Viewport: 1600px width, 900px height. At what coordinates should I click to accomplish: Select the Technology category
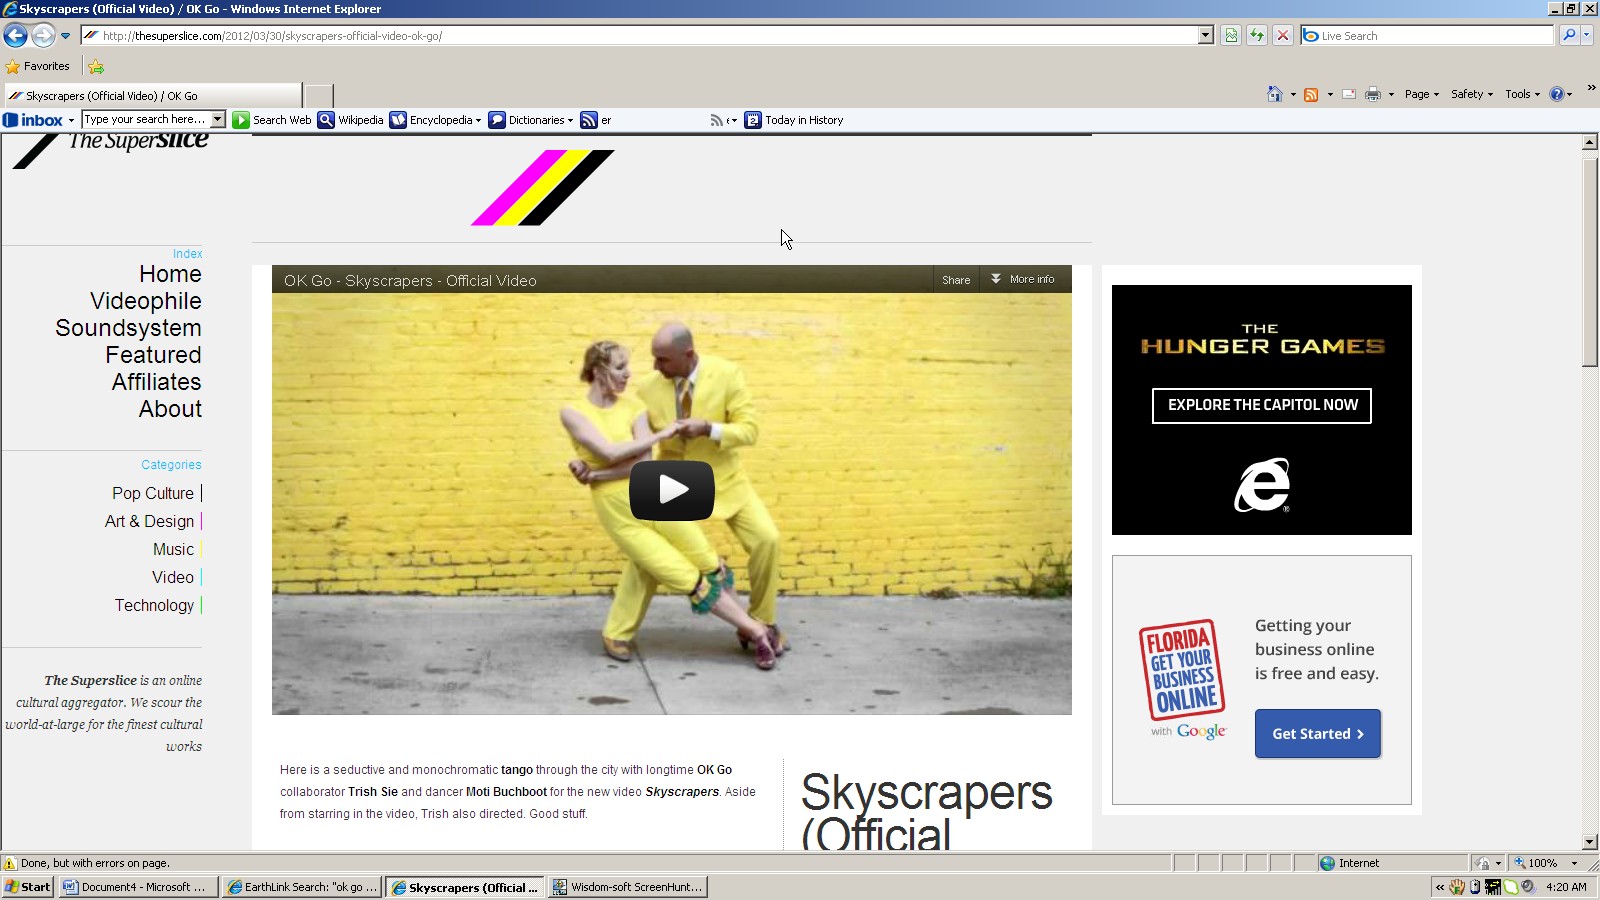point(154,605)
